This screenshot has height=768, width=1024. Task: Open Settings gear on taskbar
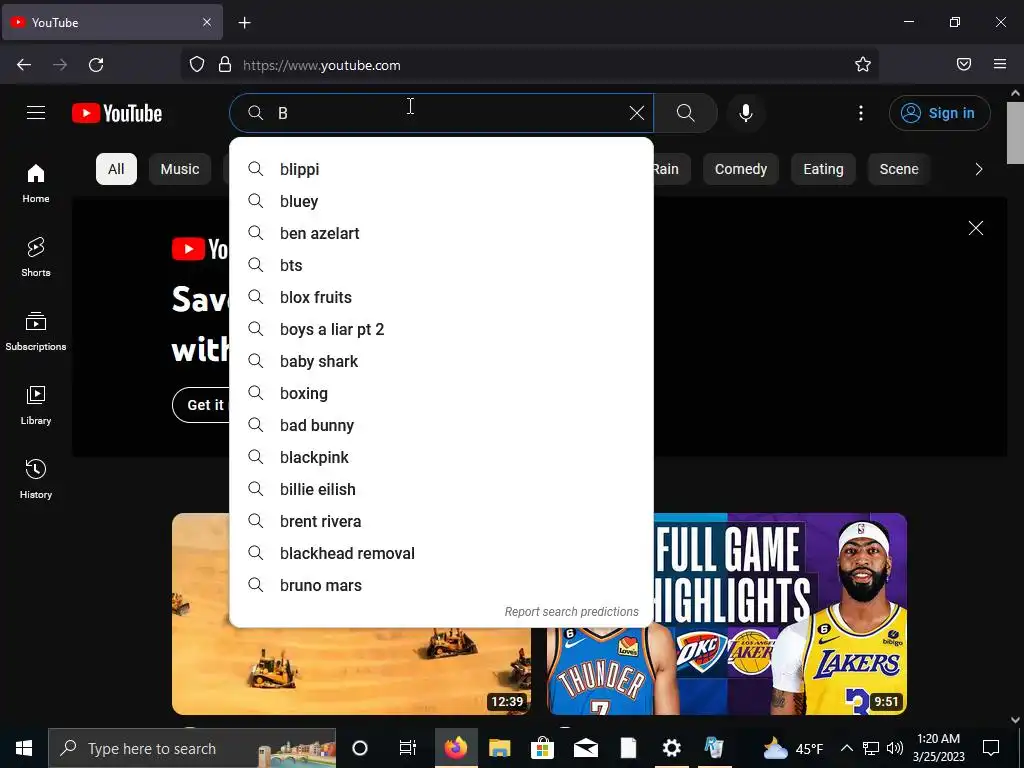point(671,748)
